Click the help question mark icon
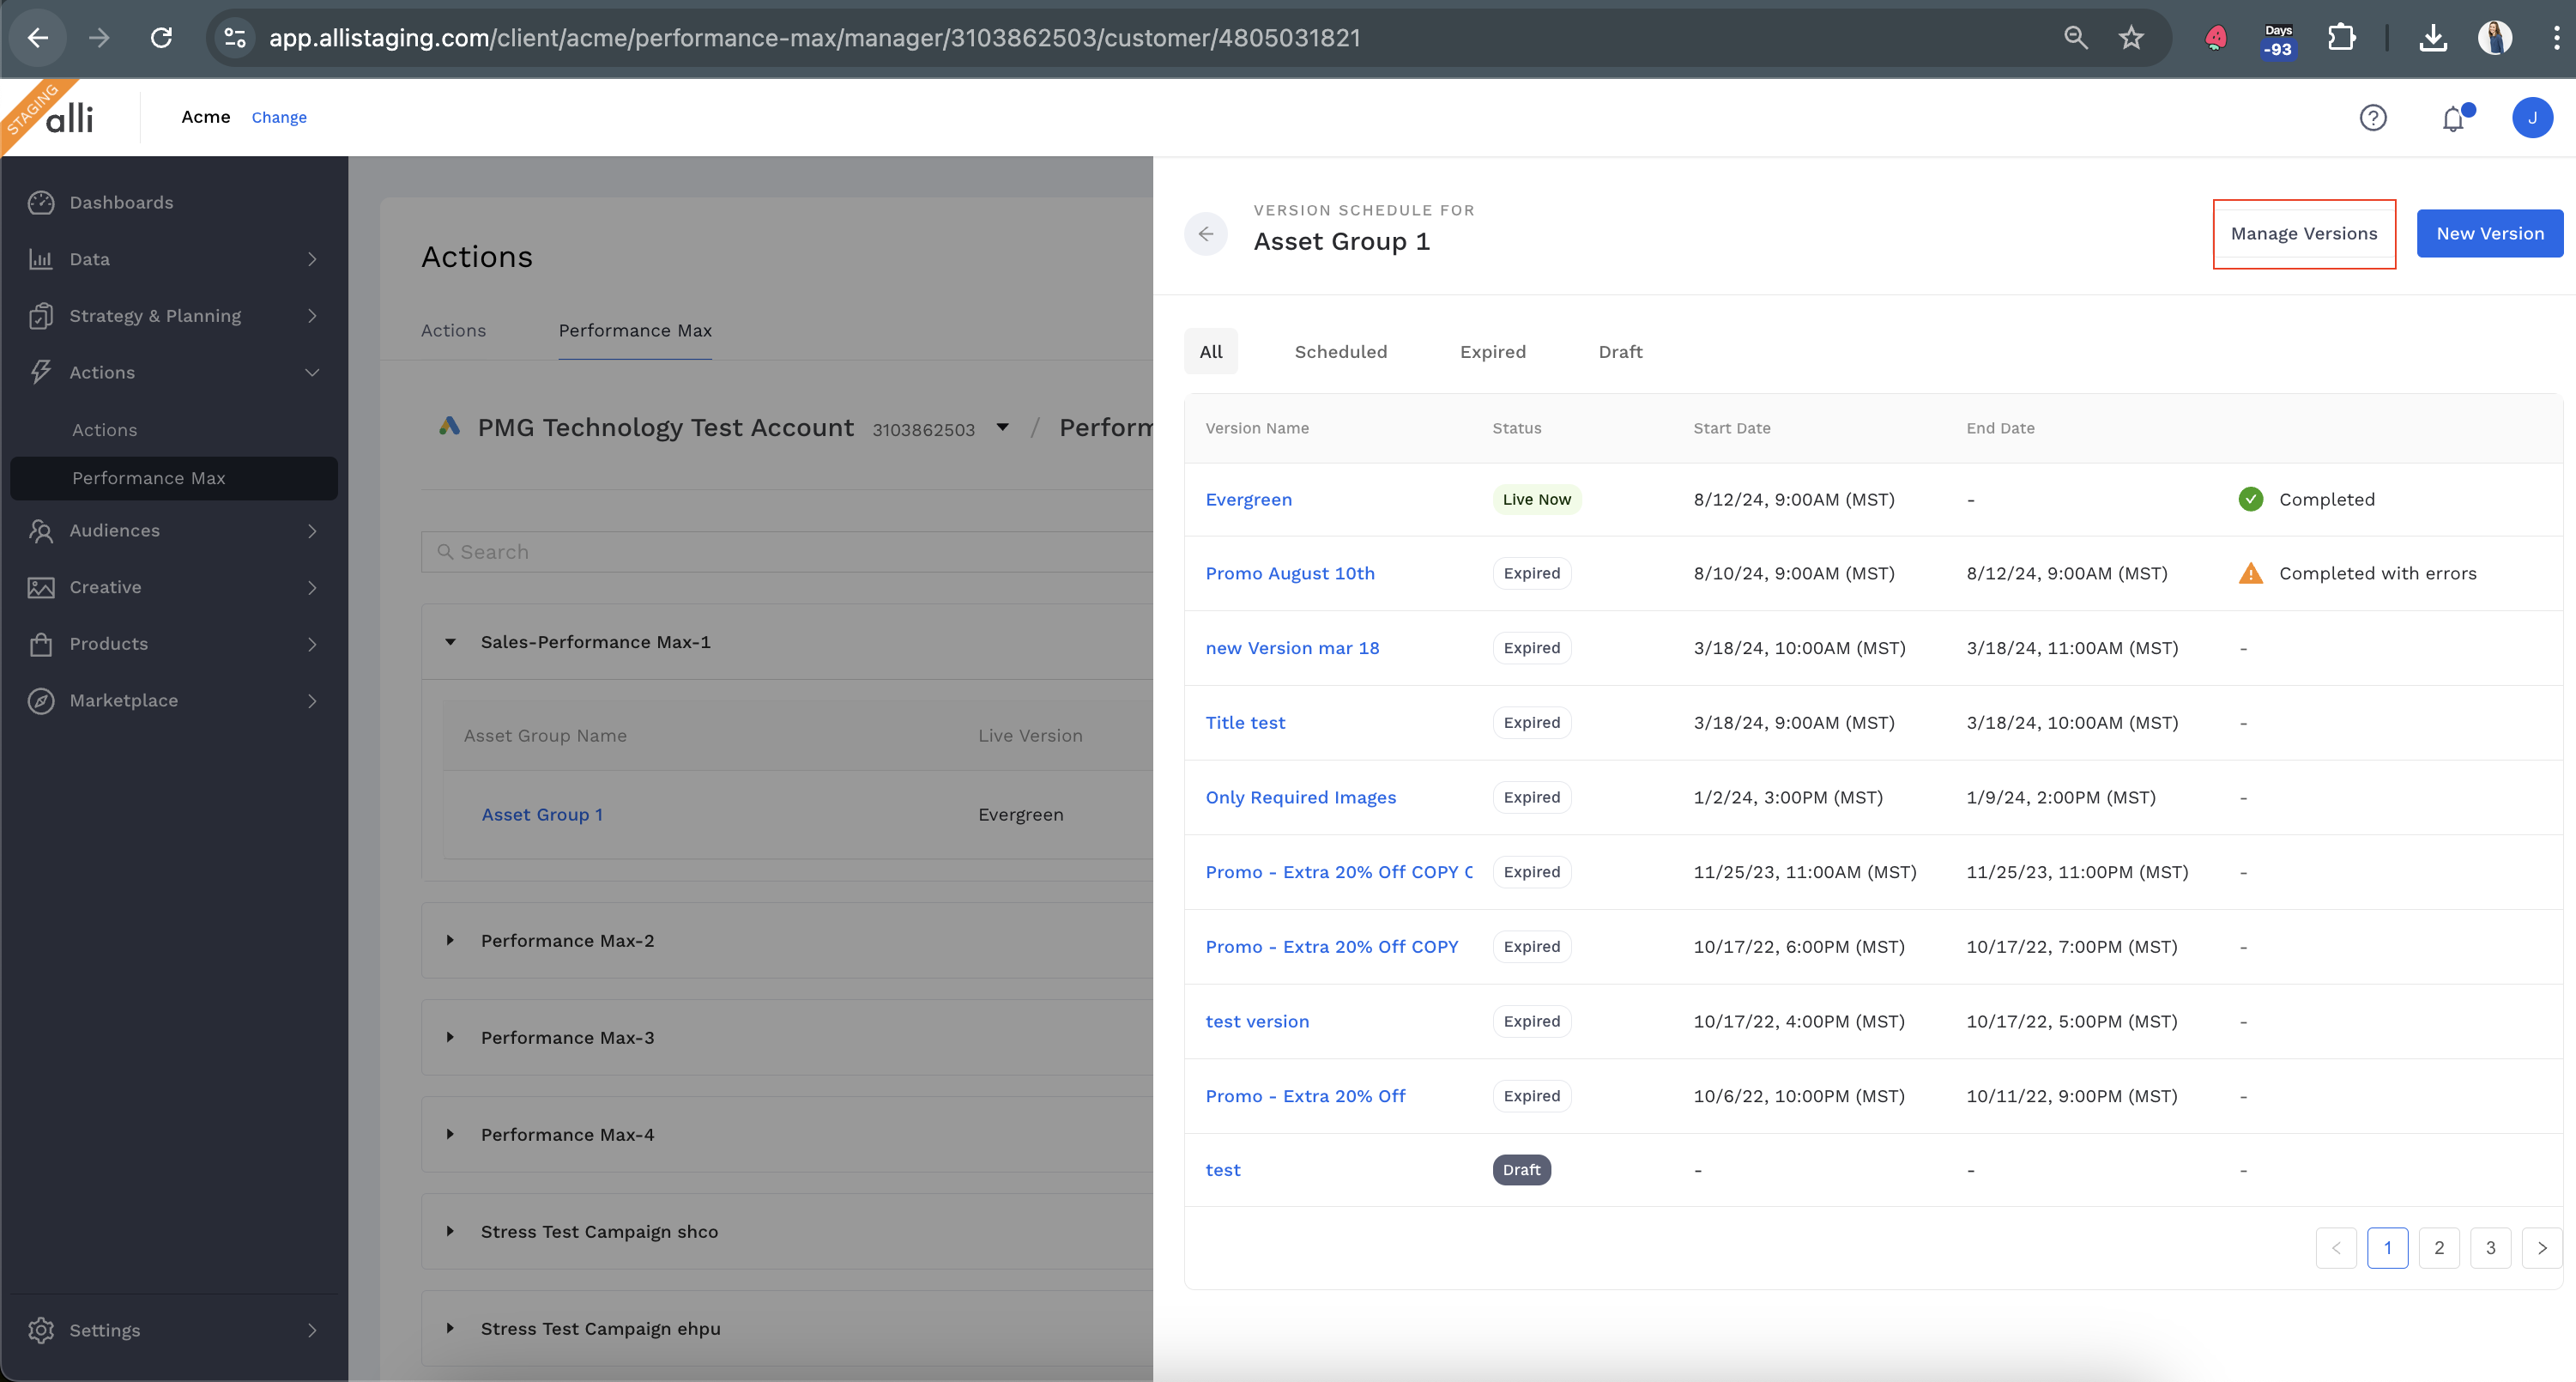The width and height of the screenshot is (2576, 1382). coord(2372,118)
